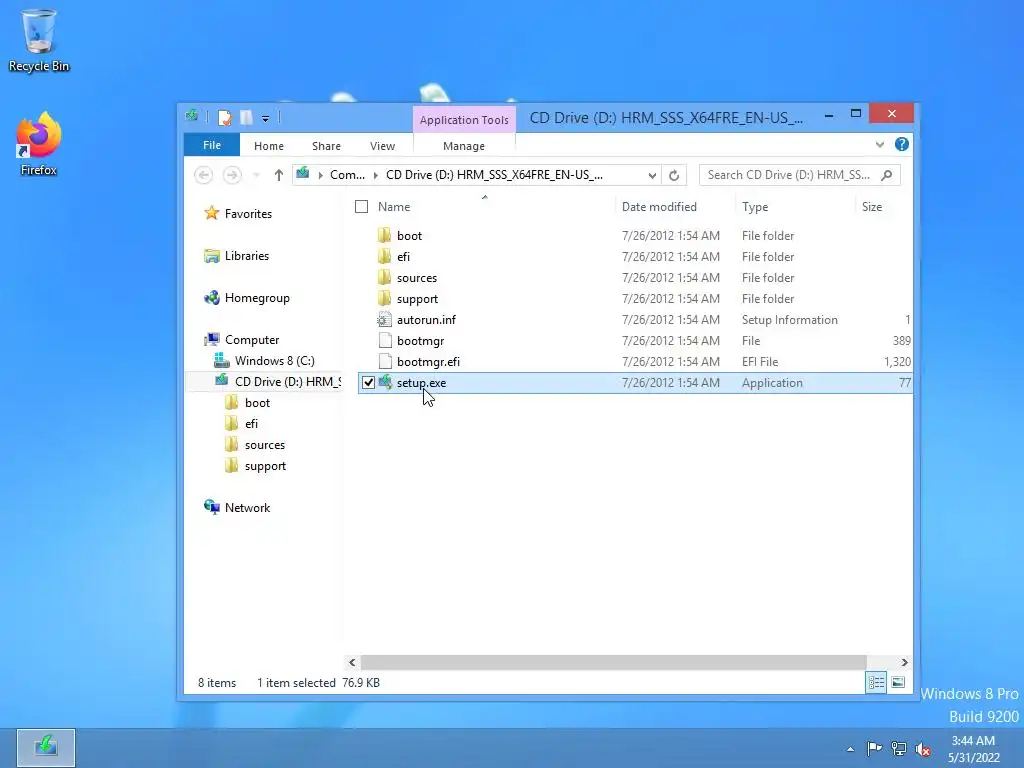Open the Help question mark icon
1024x768 pixels.
902,144
